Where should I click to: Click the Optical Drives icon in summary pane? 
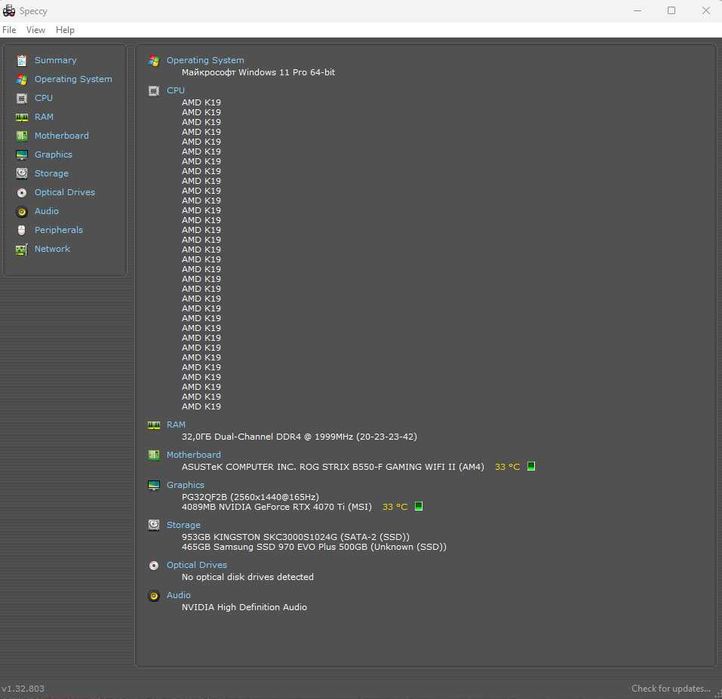pyautogui.click(x=154, y=565)
